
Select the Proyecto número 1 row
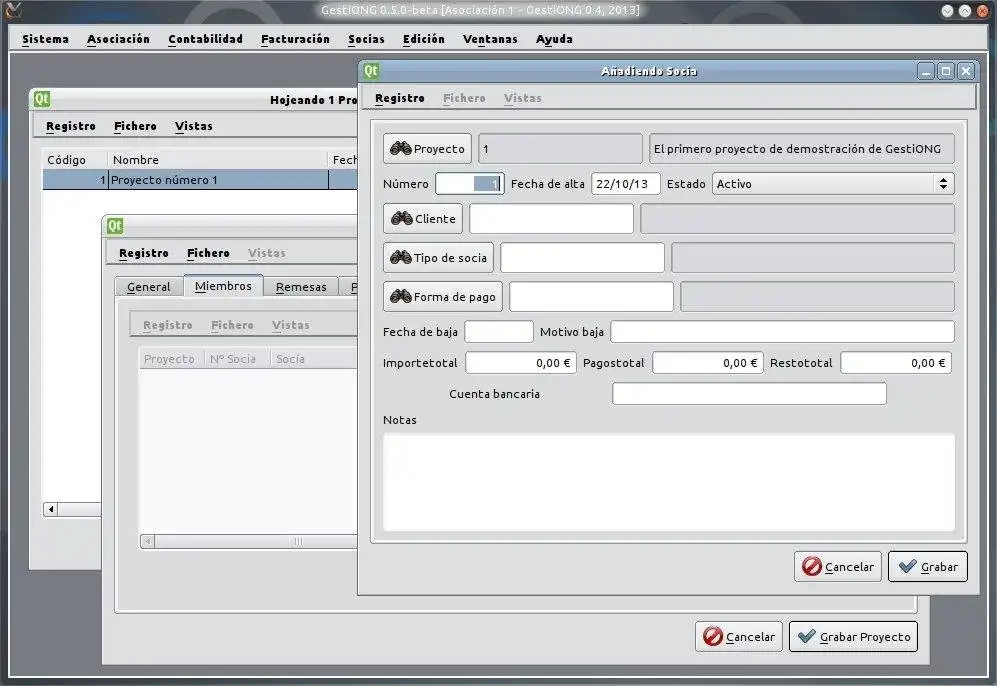tap(200, 180)
